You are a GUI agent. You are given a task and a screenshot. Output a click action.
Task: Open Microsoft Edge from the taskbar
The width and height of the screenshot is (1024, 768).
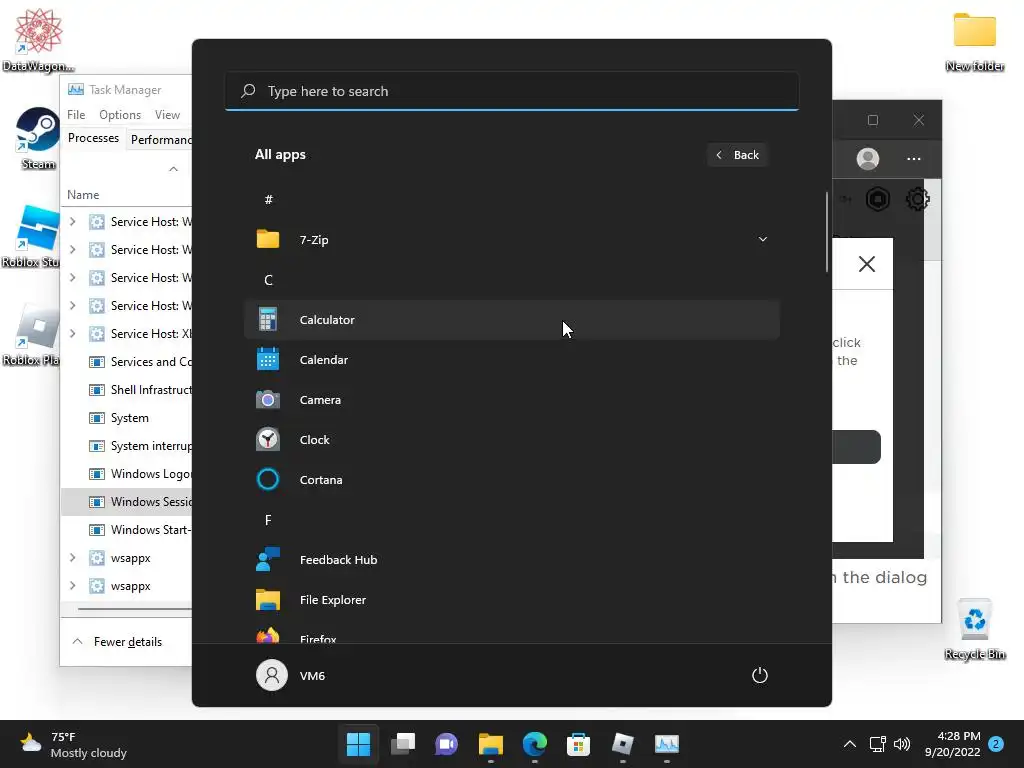[534, 744]
